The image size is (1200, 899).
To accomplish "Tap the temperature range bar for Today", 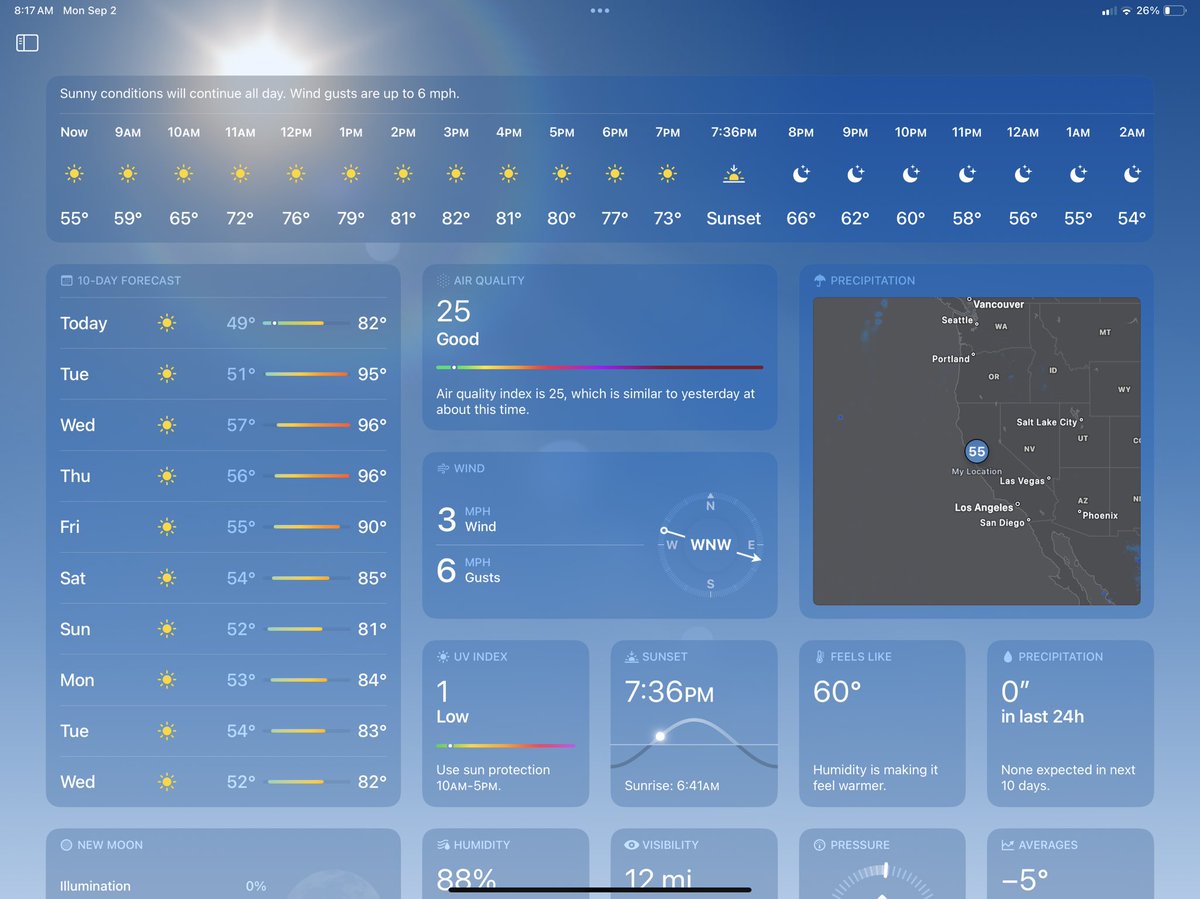I will [306, 323].
